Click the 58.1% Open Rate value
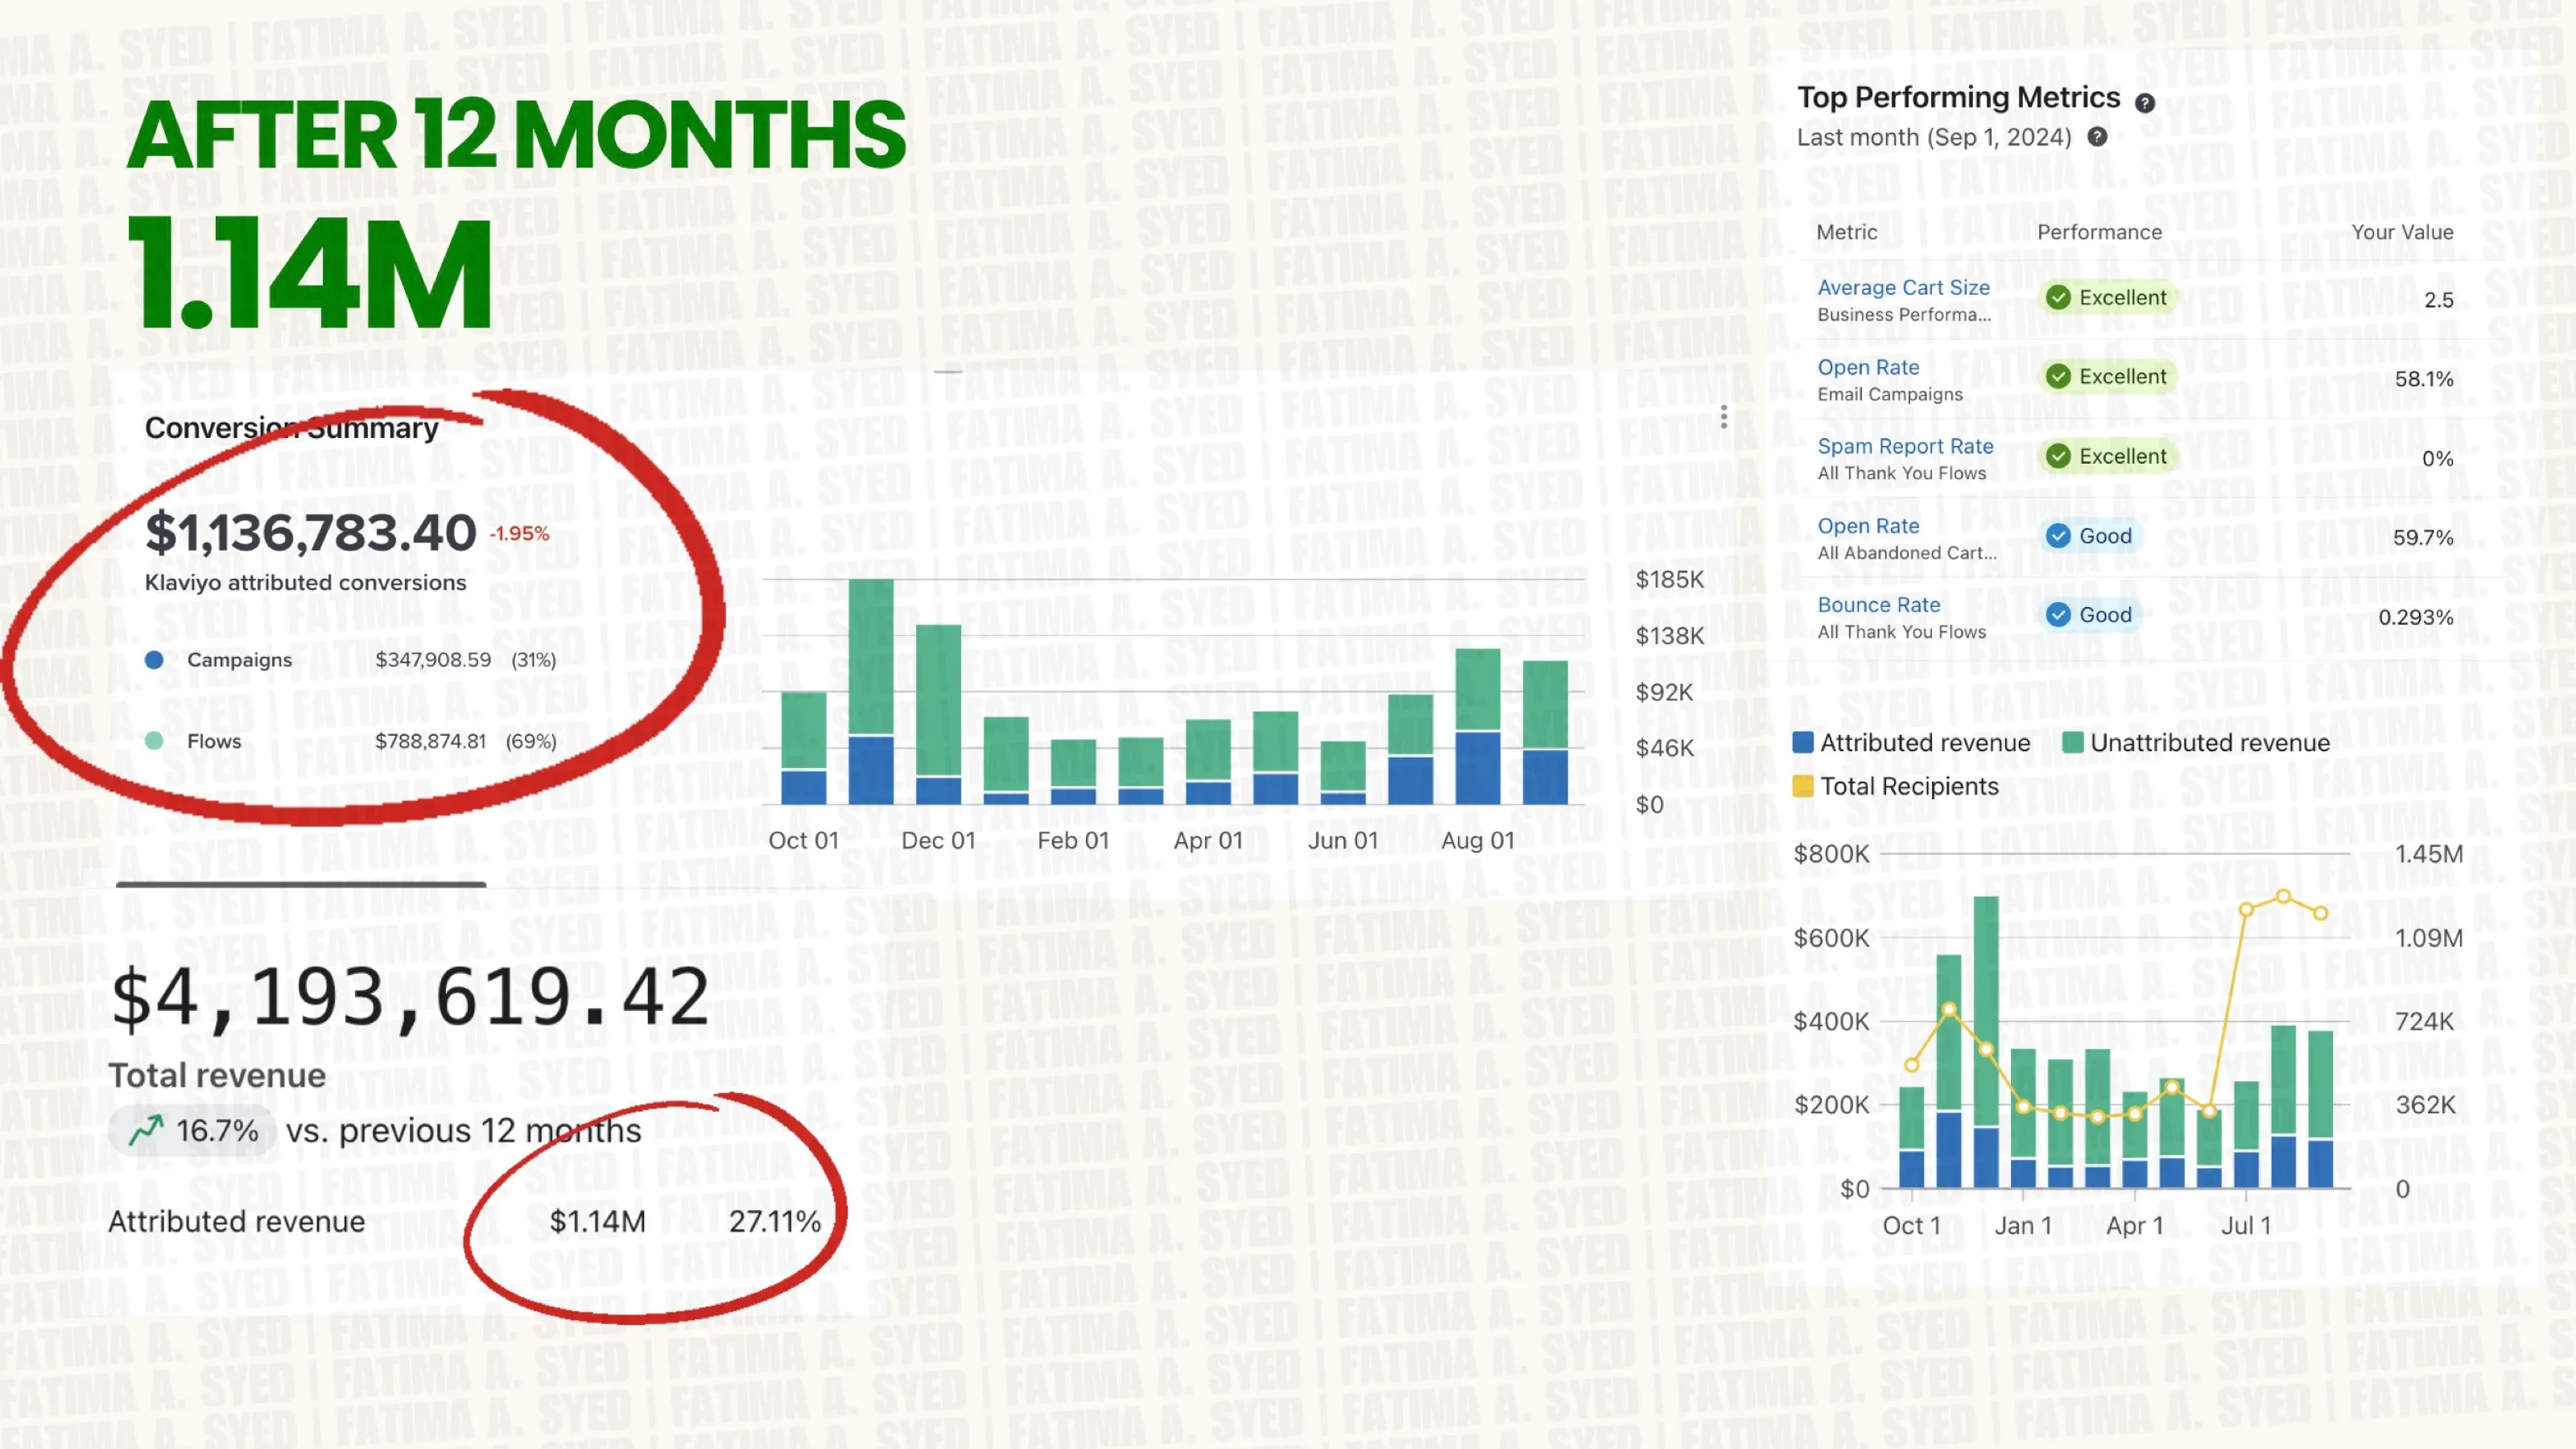 2424,379
